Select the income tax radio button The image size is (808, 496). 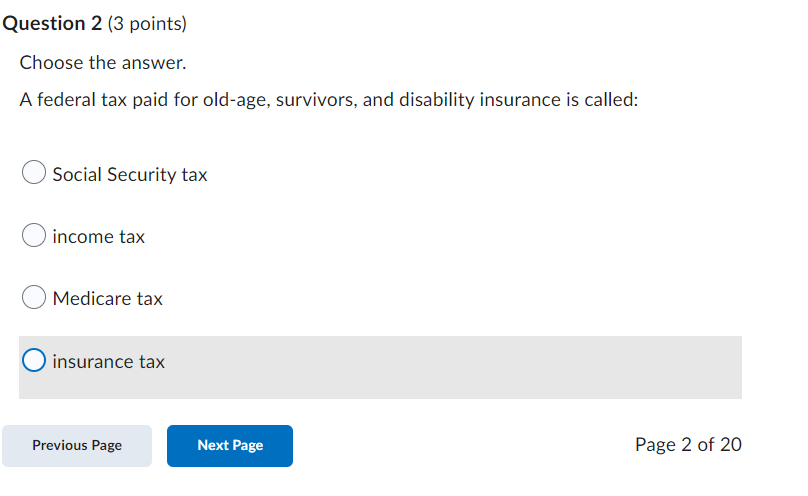(34, 237)
